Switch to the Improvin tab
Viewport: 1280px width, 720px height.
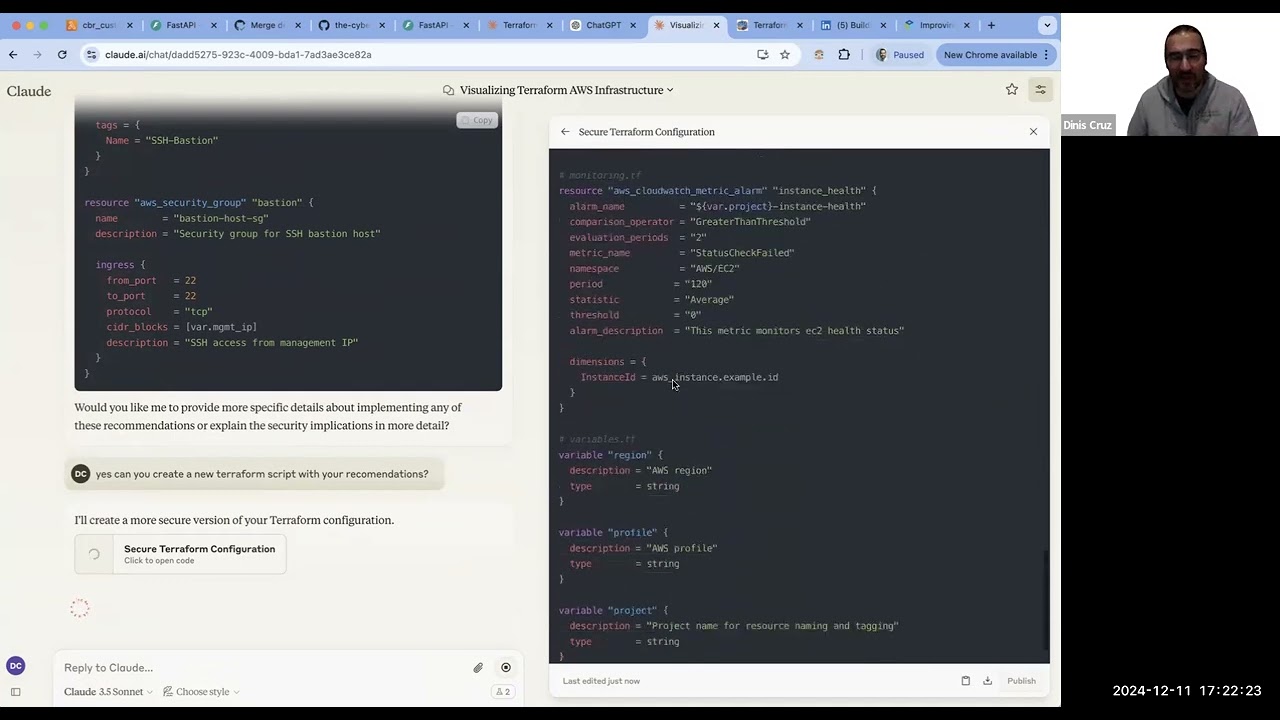click(x=936, y=25)
